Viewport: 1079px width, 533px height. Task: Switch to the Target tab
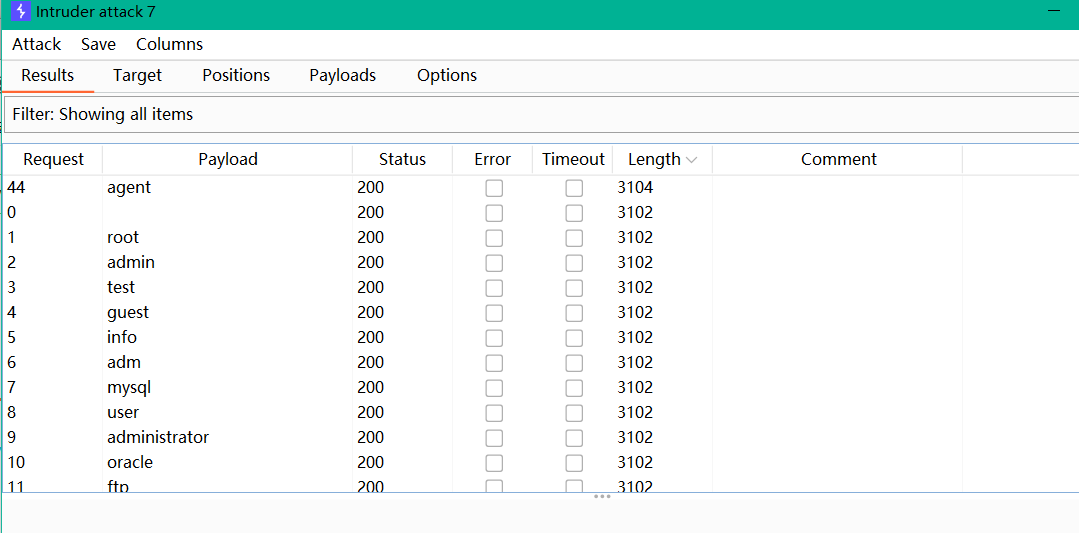click(x=138, y=75)
